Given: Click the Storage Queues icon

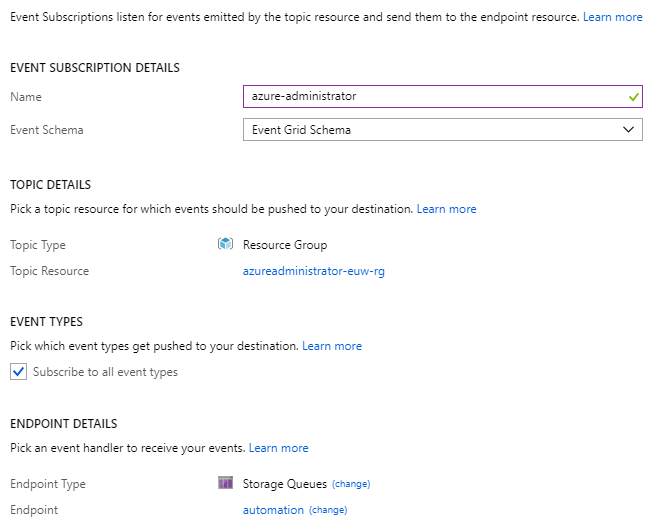Looking at the screenshot, I should pyautogui.click(x=225, y=483).
